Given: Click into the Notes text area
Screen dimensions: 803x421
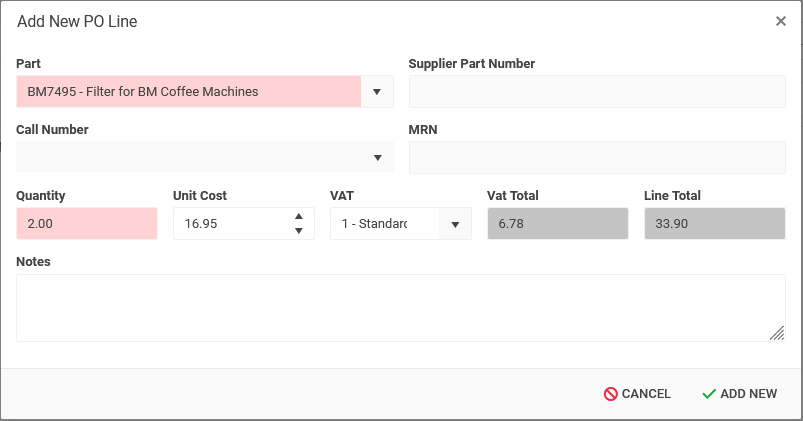Looking at the screenshot, I should click(400, 308).
